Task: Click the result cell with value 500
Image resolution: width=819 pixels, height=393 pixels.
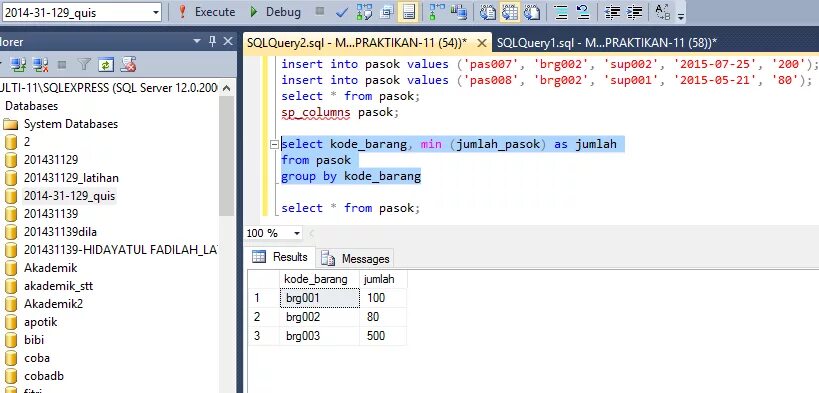Action: (x=383, y=336)
